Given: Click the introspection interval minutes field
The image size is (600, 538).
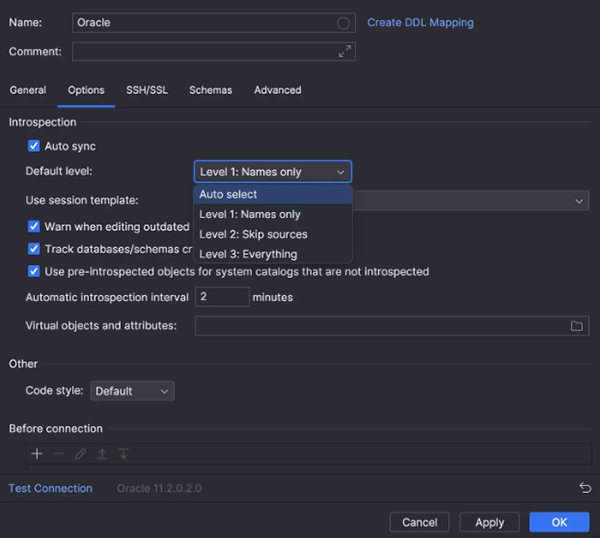Looking at the screenshot, I should point(222,297).
